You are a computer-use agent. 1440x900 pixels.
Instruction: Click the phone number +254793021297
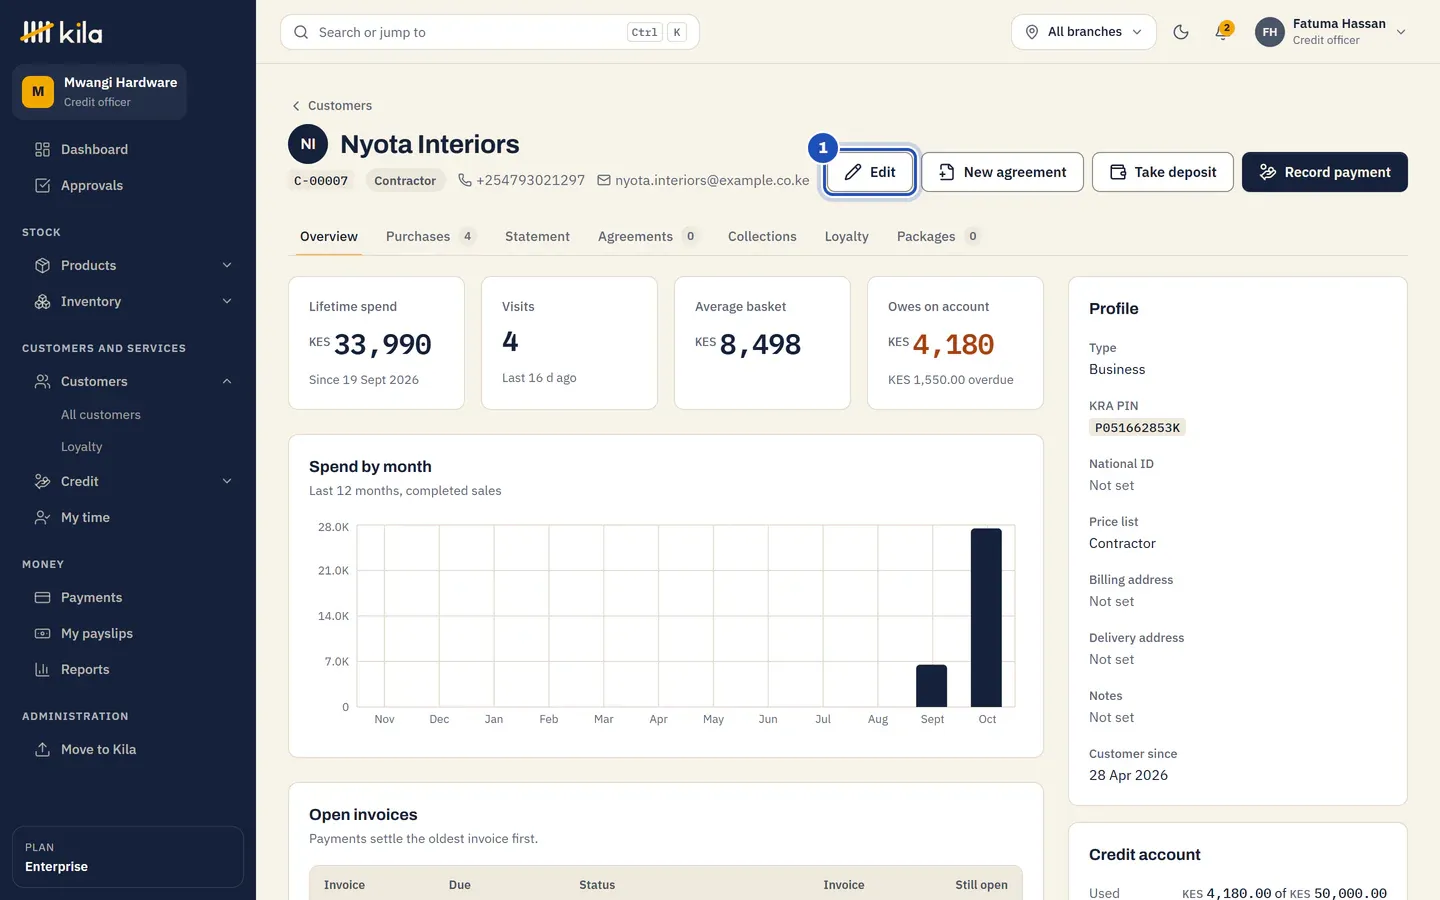(531, 180)
